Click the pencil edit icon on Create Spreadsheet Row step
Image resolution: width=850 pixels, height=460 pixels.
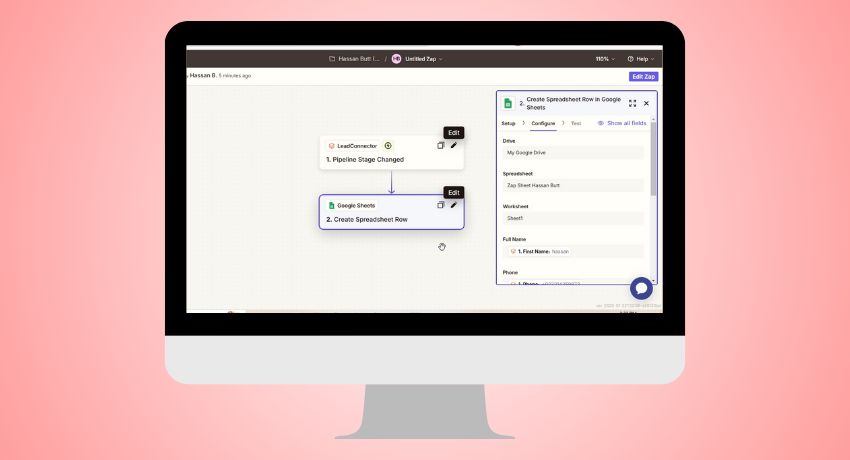pos(453,205)
